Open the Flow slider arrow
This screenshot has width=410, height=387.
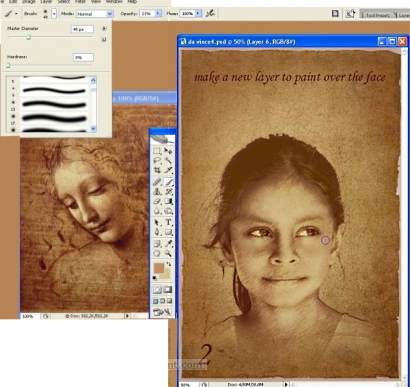[x=199, y=14]
